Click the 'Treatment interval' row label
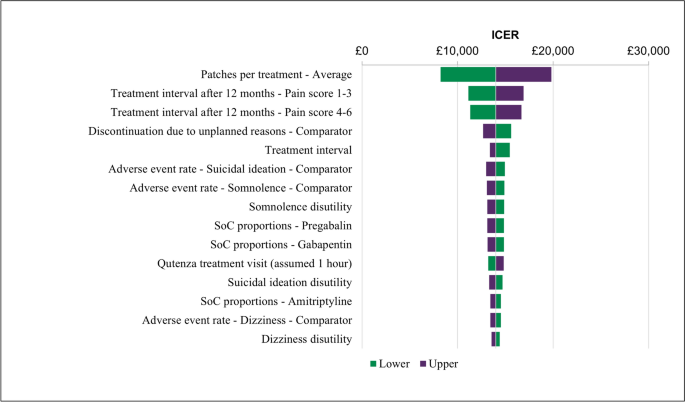Viewport: 685px width, 402px height. [x=305, y=150]
